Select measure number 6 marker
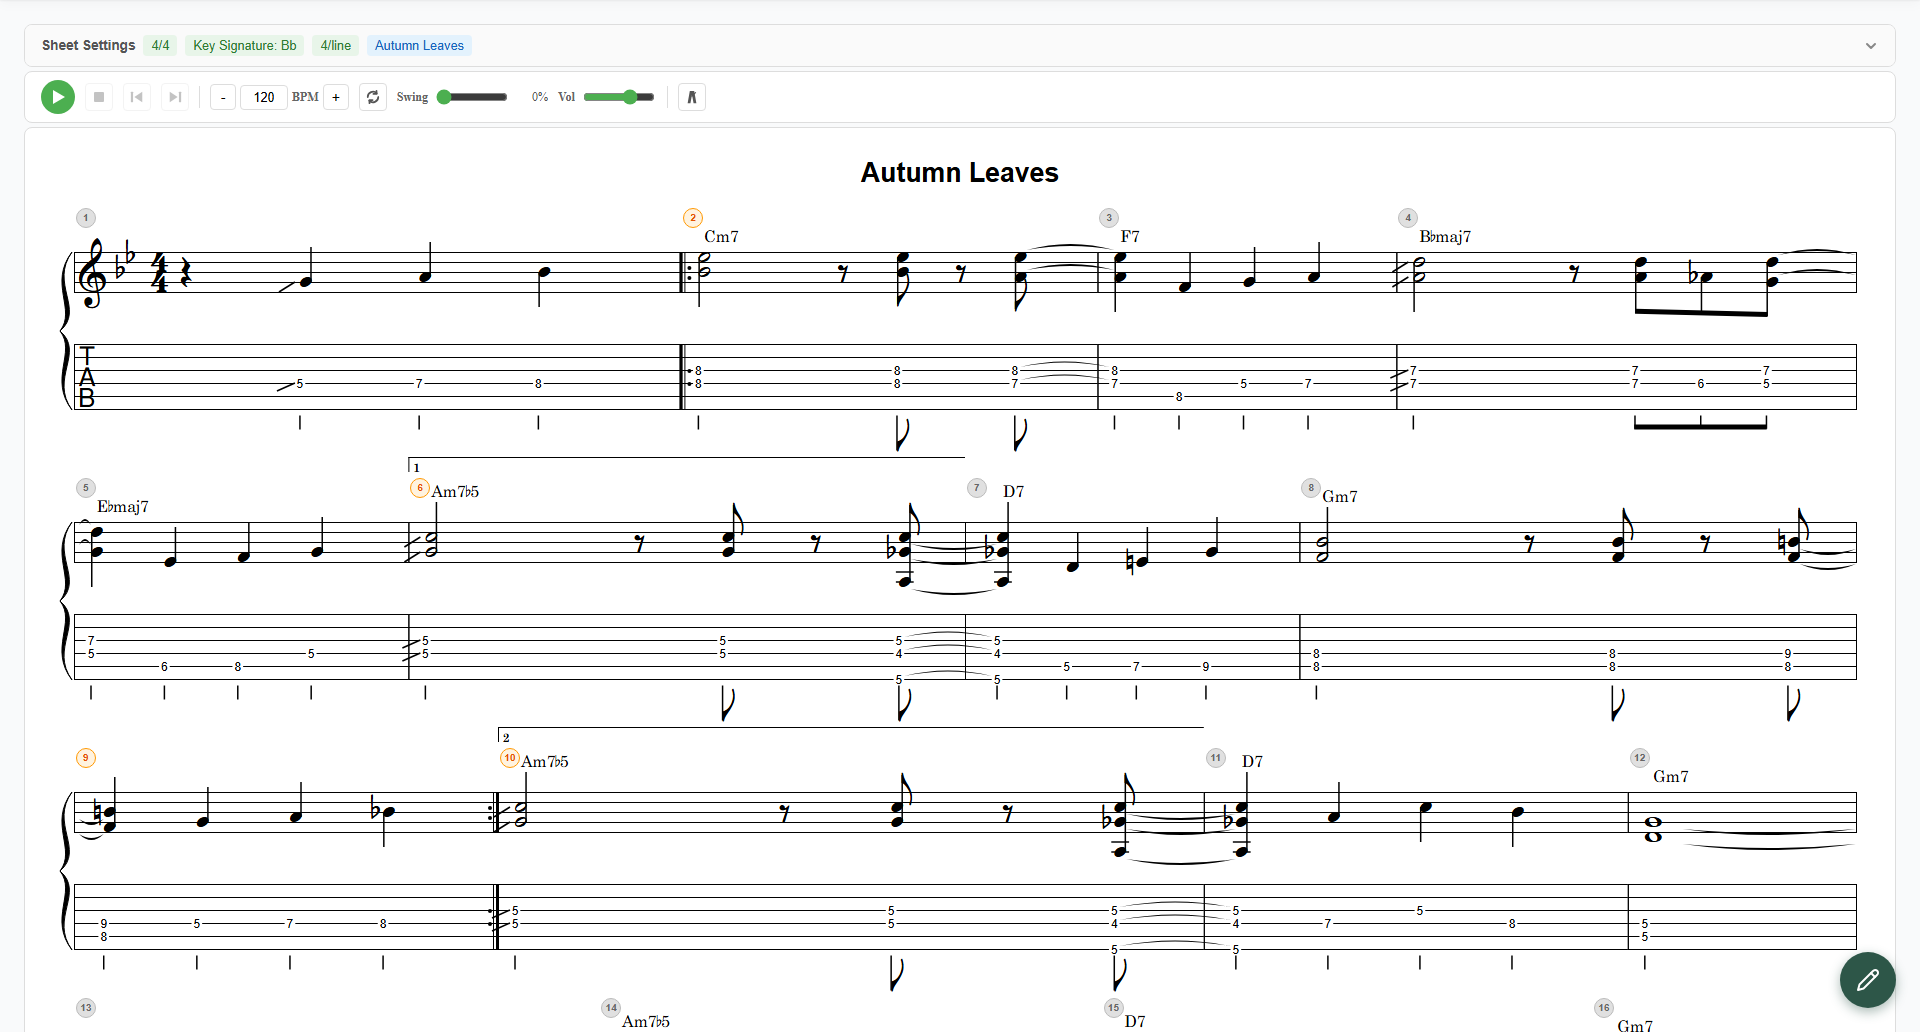 pos(420,488)
